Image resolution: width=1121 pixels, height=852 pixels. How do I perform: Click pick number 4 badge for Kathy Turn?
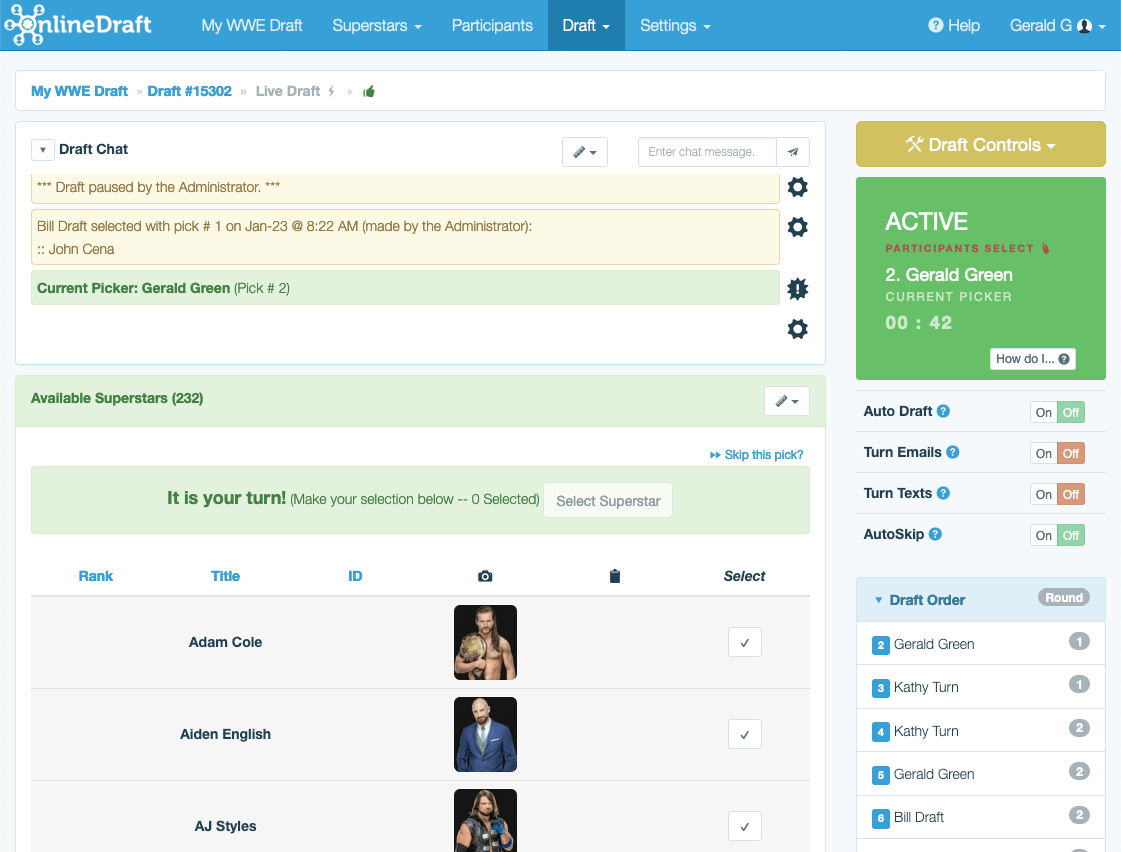click(881, 732)
